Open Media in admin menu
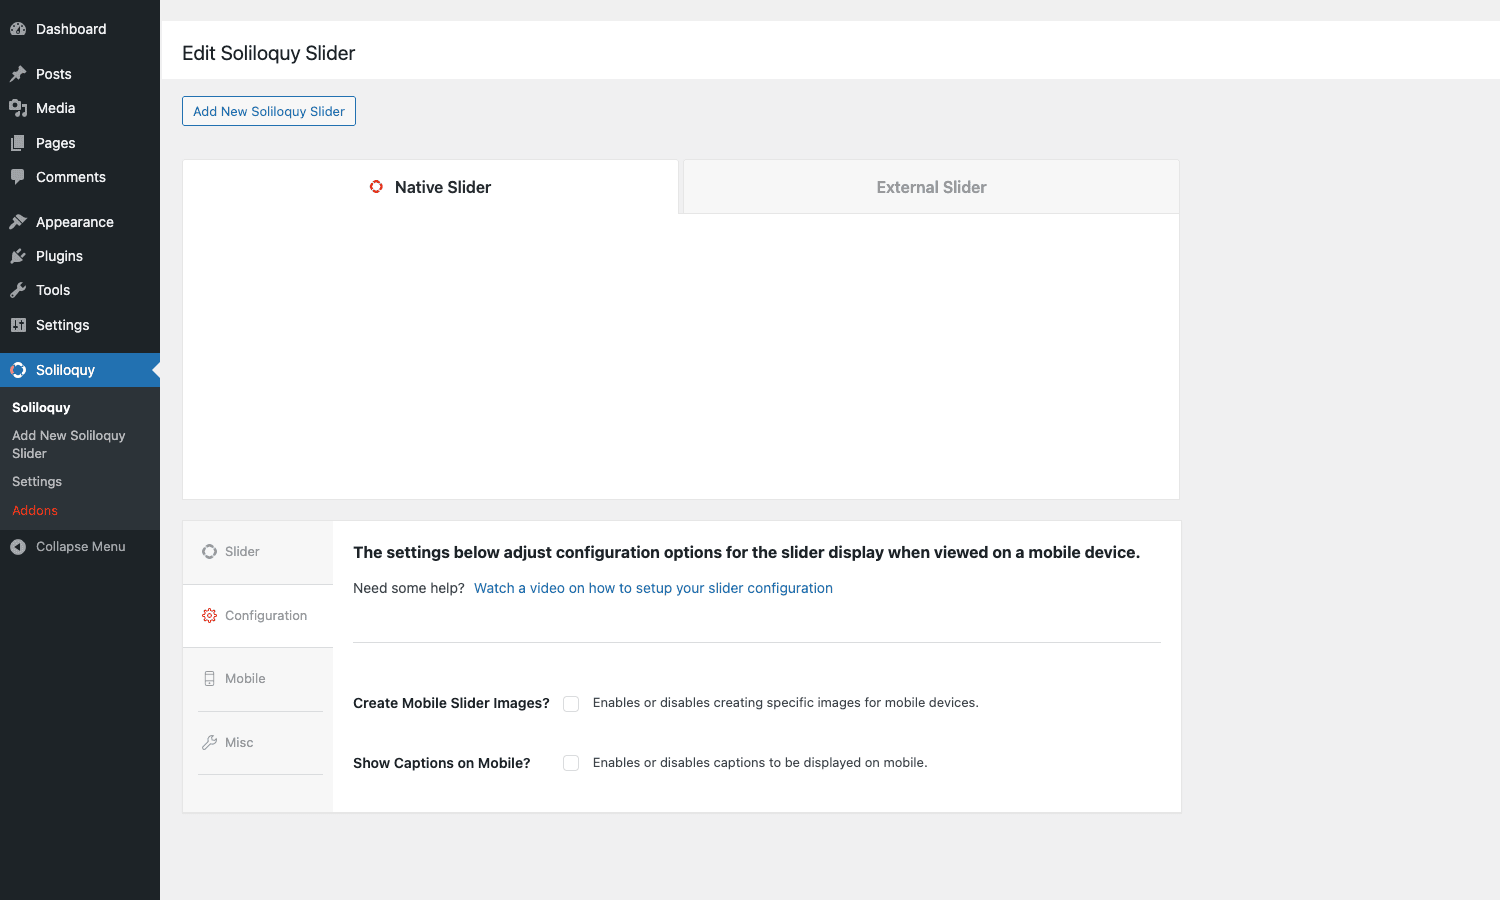The width and height of the screenshot is (1500, 900). [x=80, y=108]
